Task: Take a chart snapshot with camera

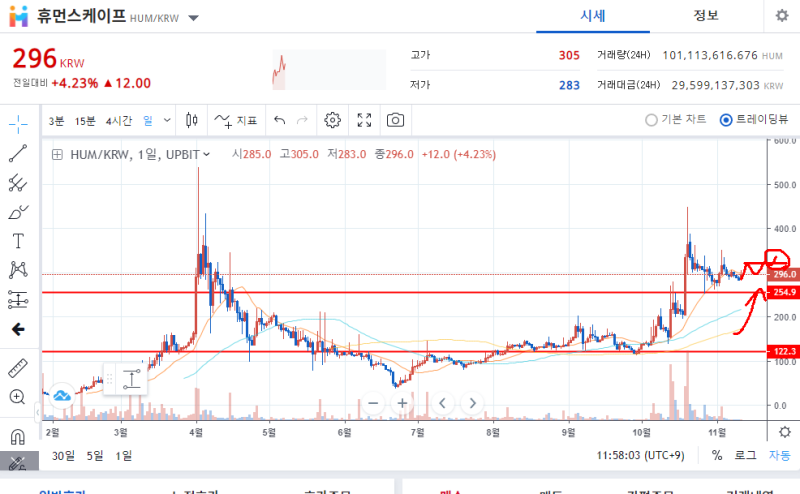Action: point(395,120)
